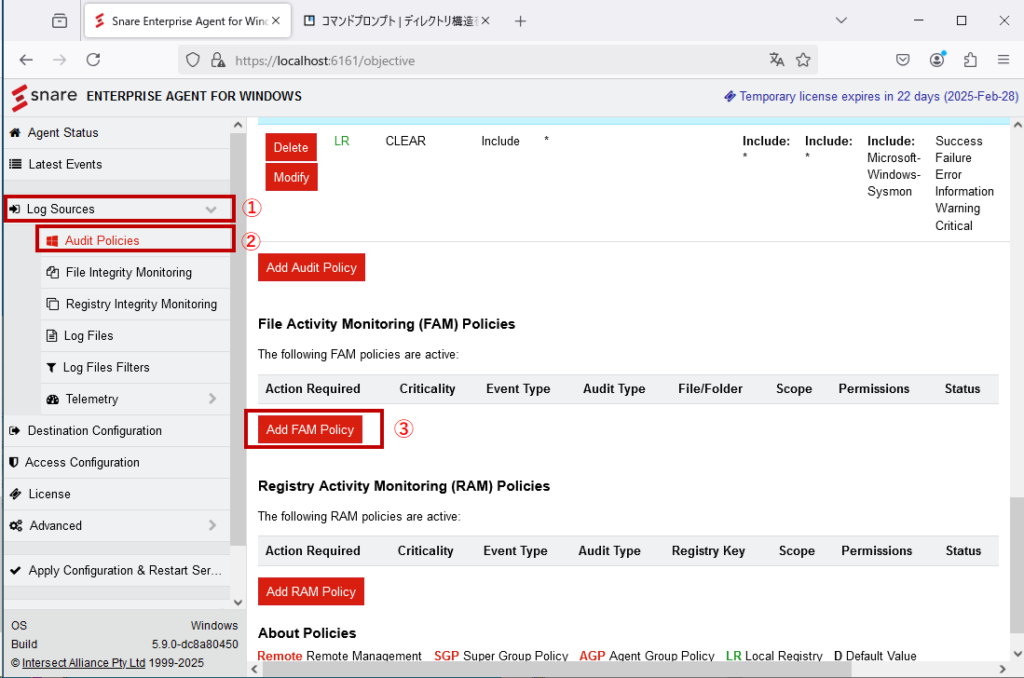Click the FAM Criticality column header
This screenshot has height=678, width=1024.
pos(427,389)
